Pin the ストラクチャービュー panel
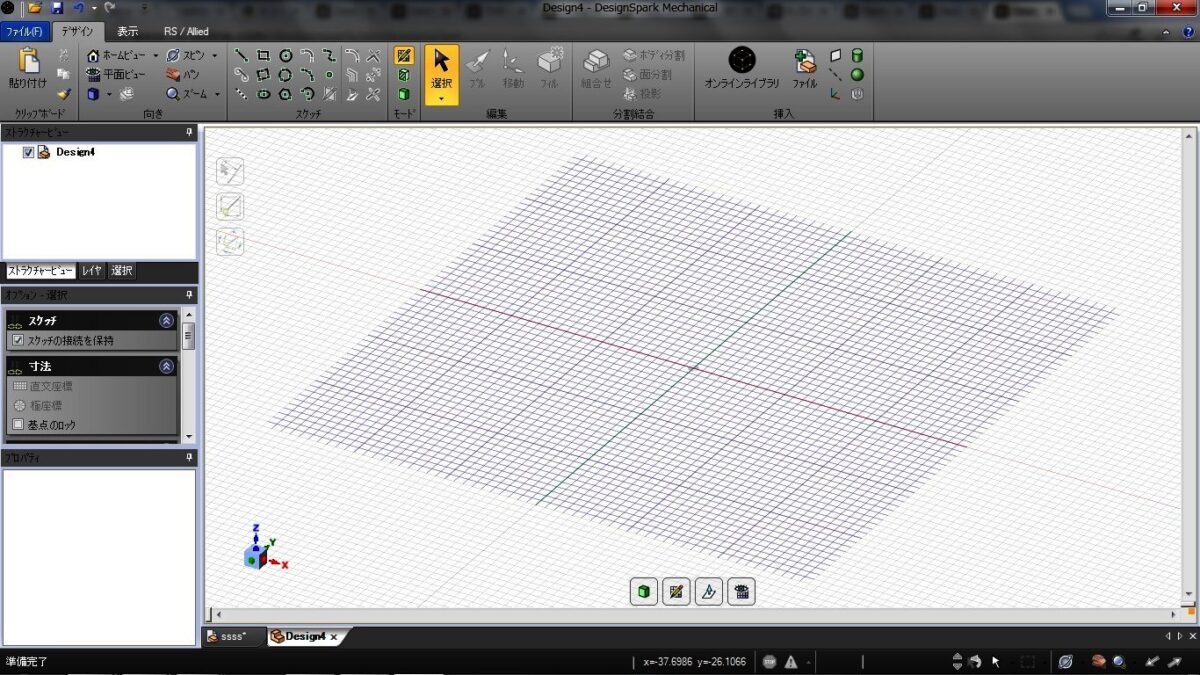Screen dimensions: 1200x675 (x=189, y=132)
